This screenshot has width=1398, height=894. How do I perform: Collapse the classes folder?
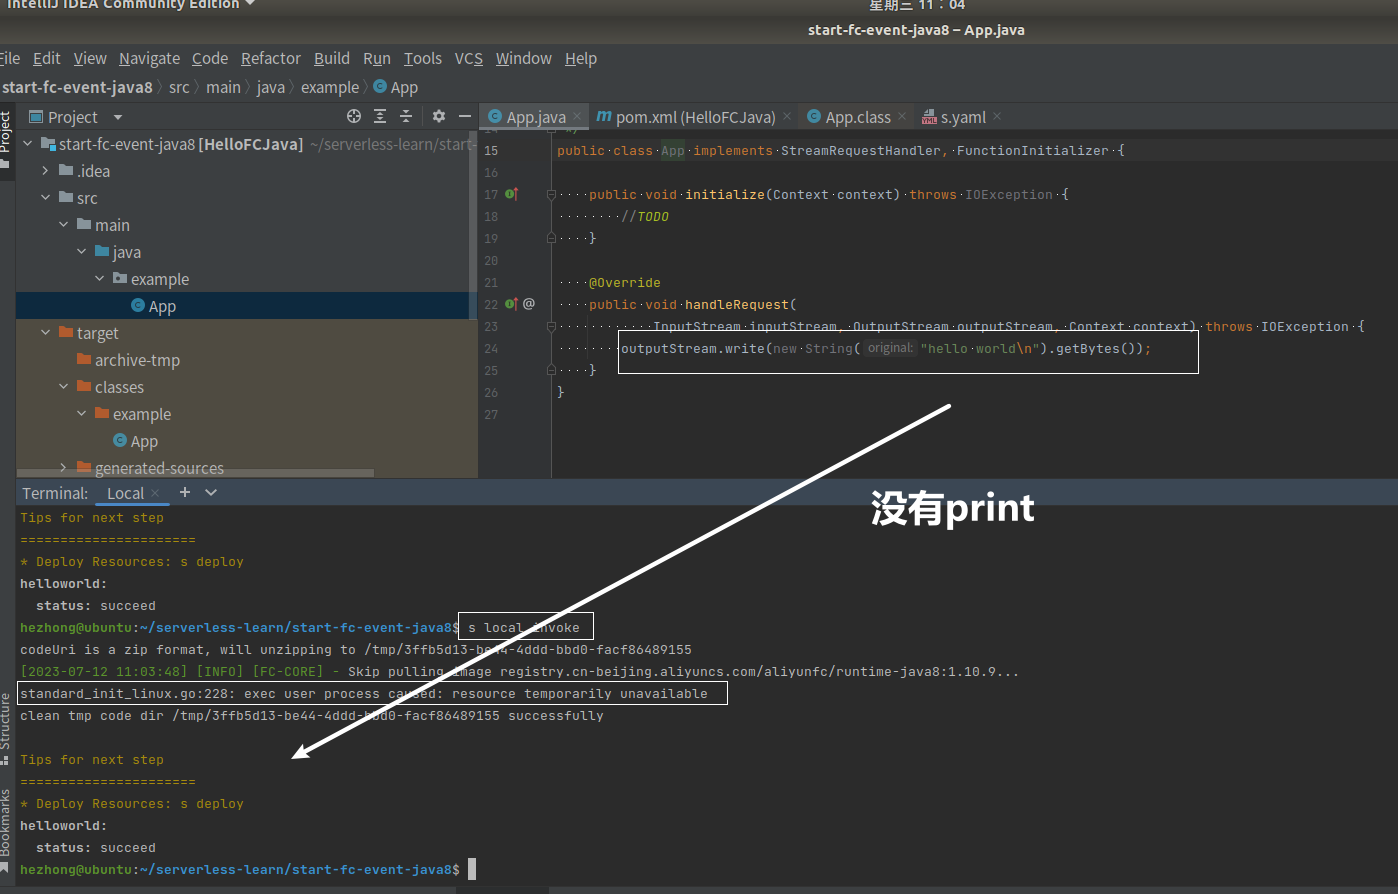(x=64, y=387)
